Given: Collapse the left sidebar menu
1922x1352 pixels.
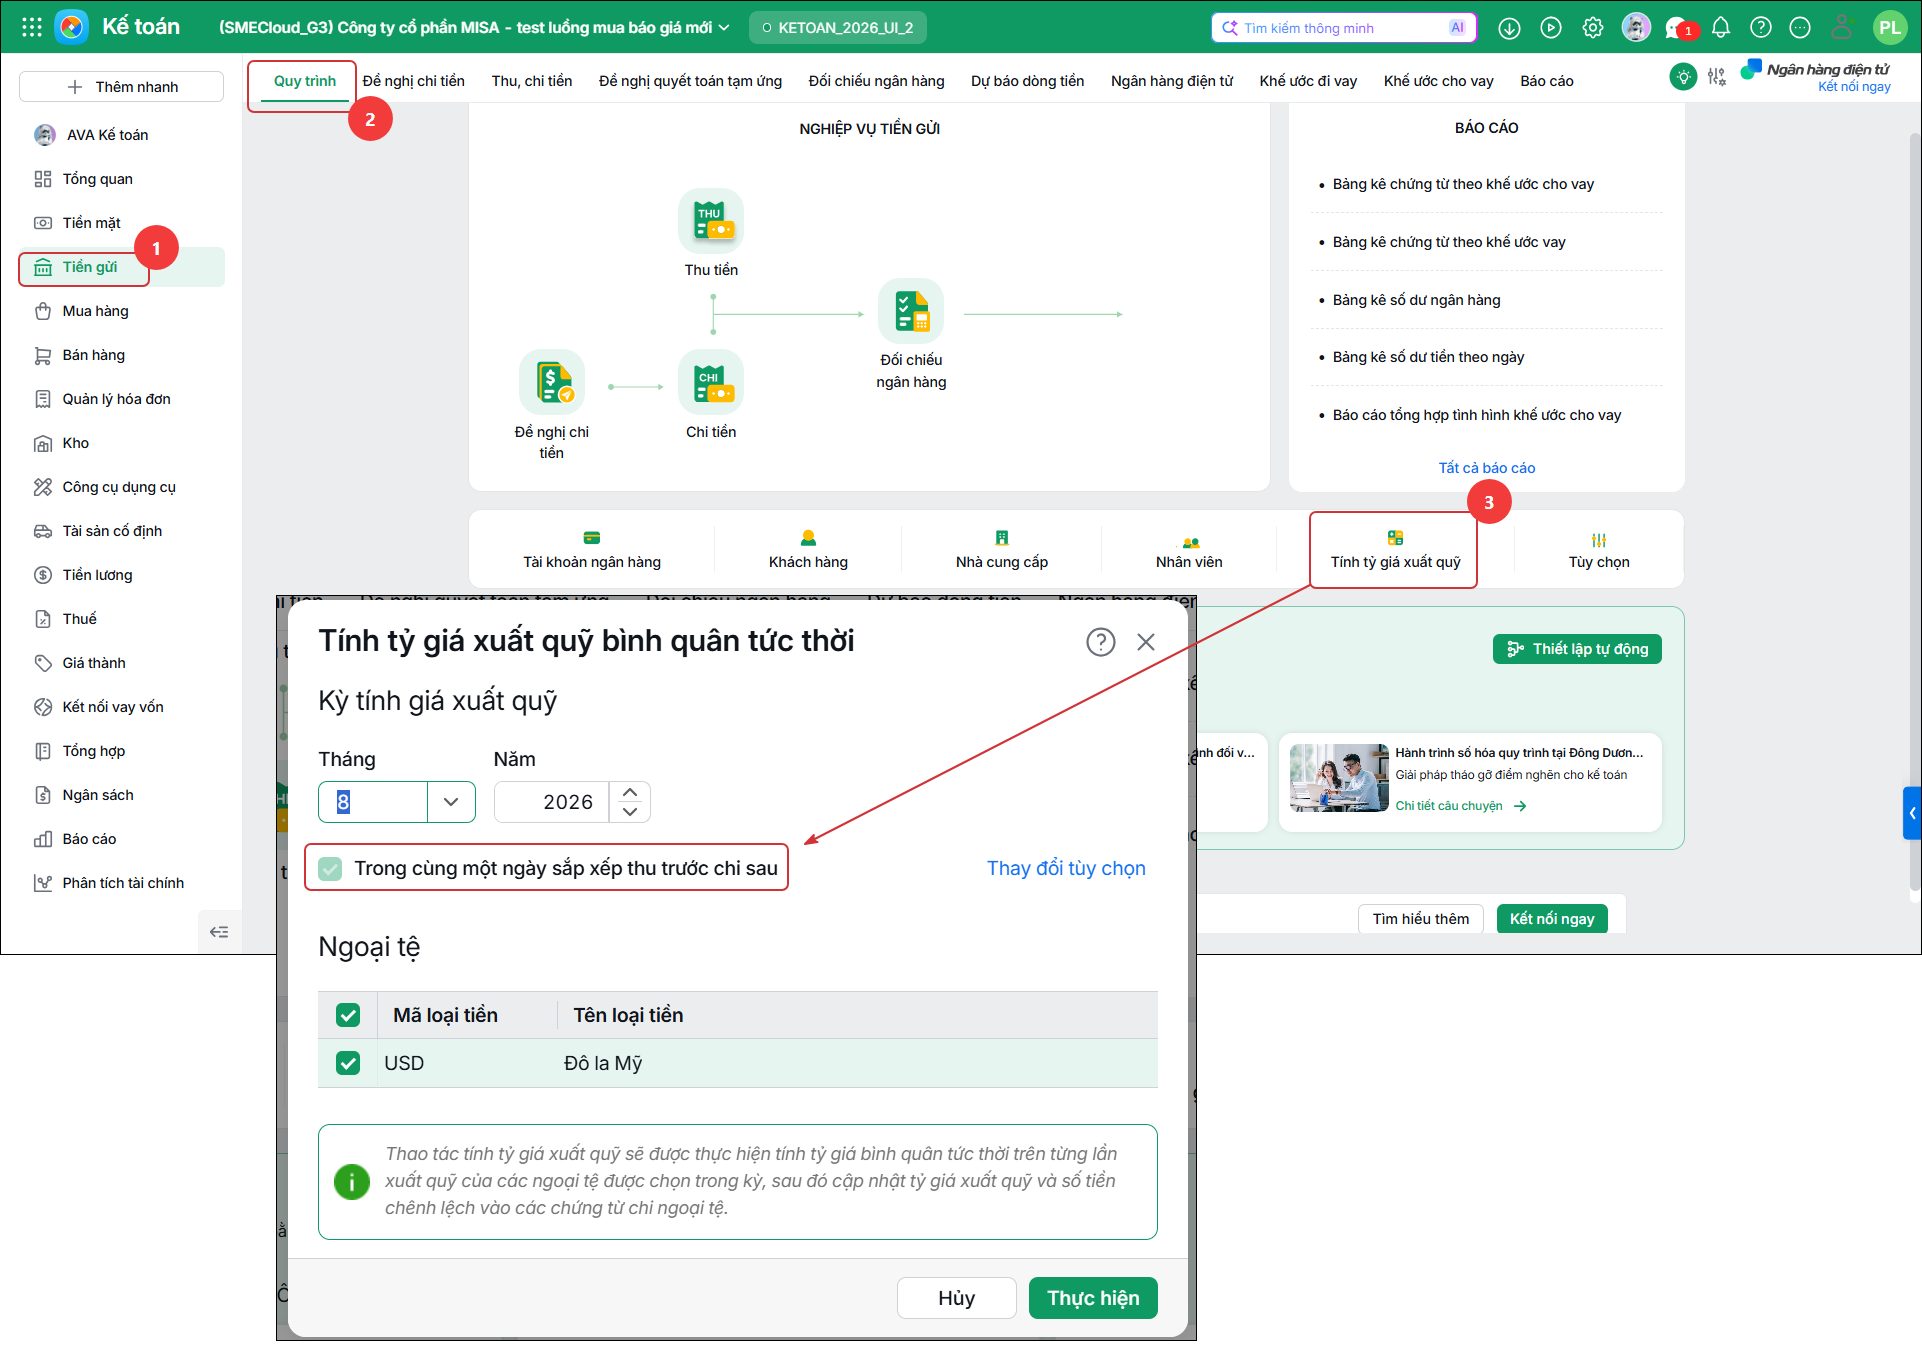Looking at the screenshot, I should click(x=219, y=932).
